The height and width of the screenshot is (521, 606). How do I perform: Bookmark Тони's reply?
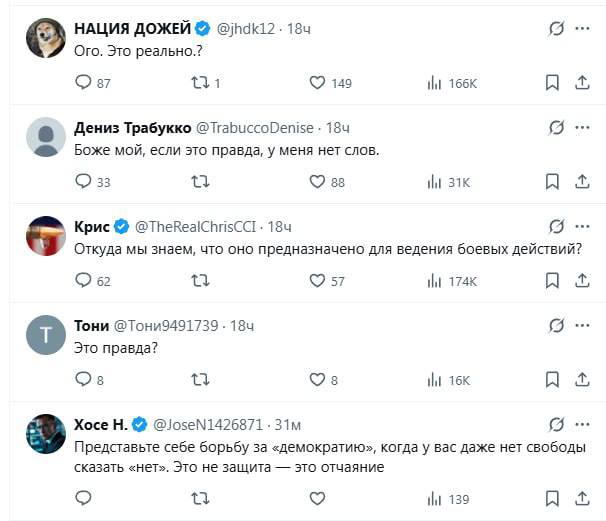pos(552,380)
